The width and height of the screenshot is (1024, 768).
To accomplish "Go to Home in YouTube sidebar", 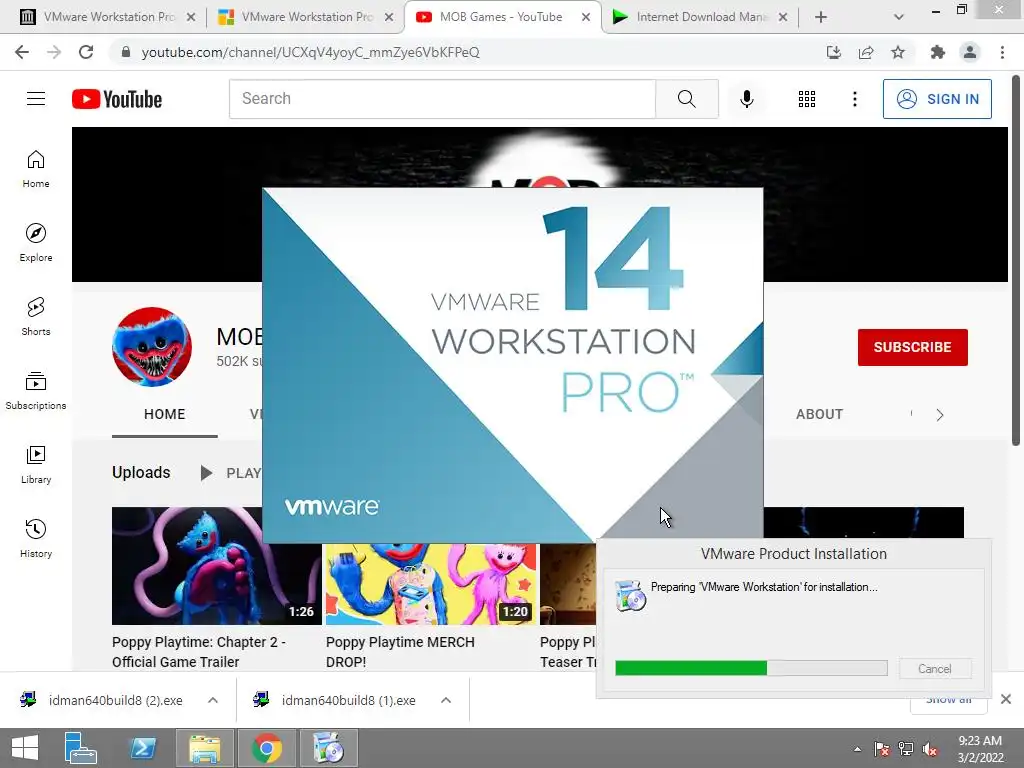I will click(x=36, y=169).
